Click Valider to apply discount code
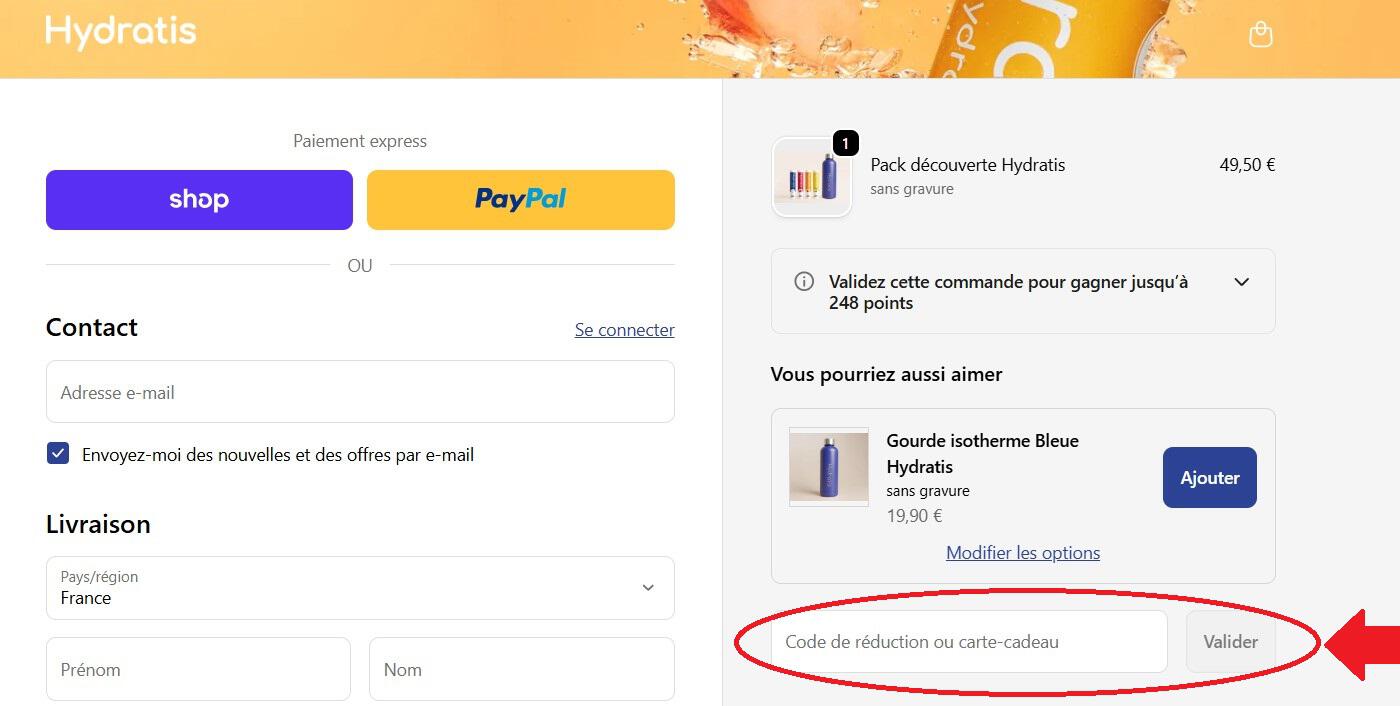Image resolution: width=1400 pixels, height=706 pixels. 1230,642
